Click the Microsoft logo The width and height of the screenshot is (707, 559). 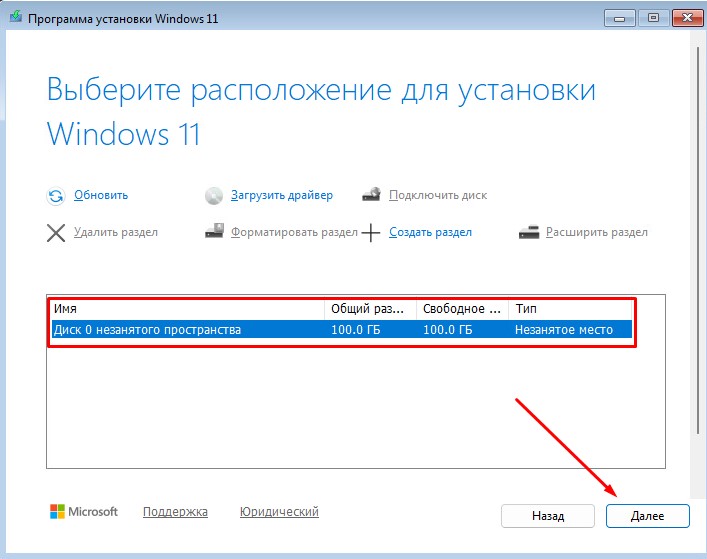(84, 512)
